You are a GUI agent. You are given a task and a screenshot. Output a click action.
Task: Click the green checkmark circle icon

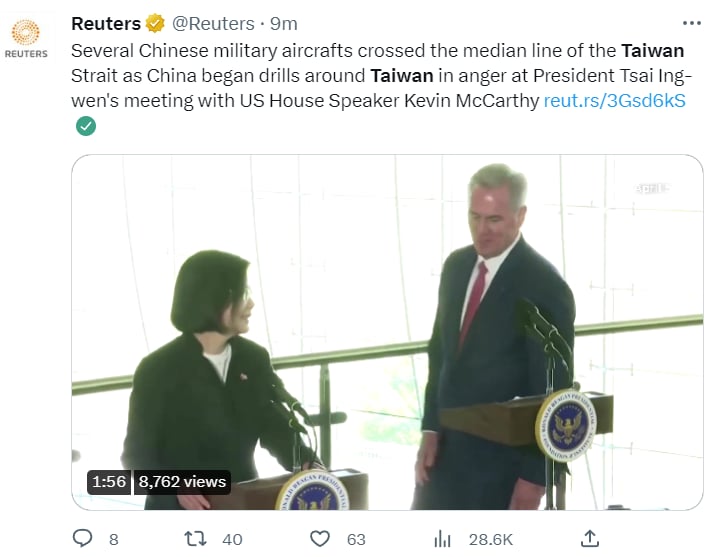[86, 126]
